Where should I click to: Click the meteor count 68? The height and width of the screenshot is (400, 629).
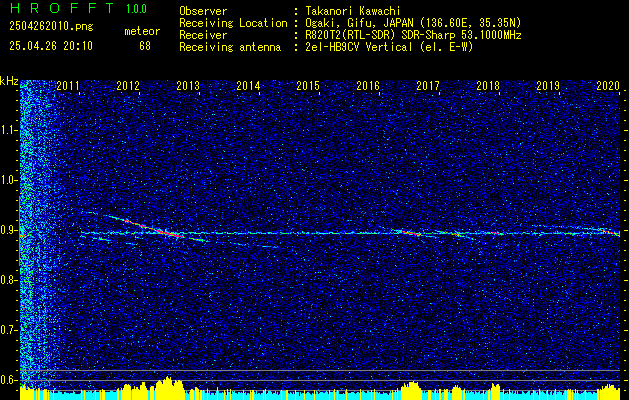tap(145, 46)
